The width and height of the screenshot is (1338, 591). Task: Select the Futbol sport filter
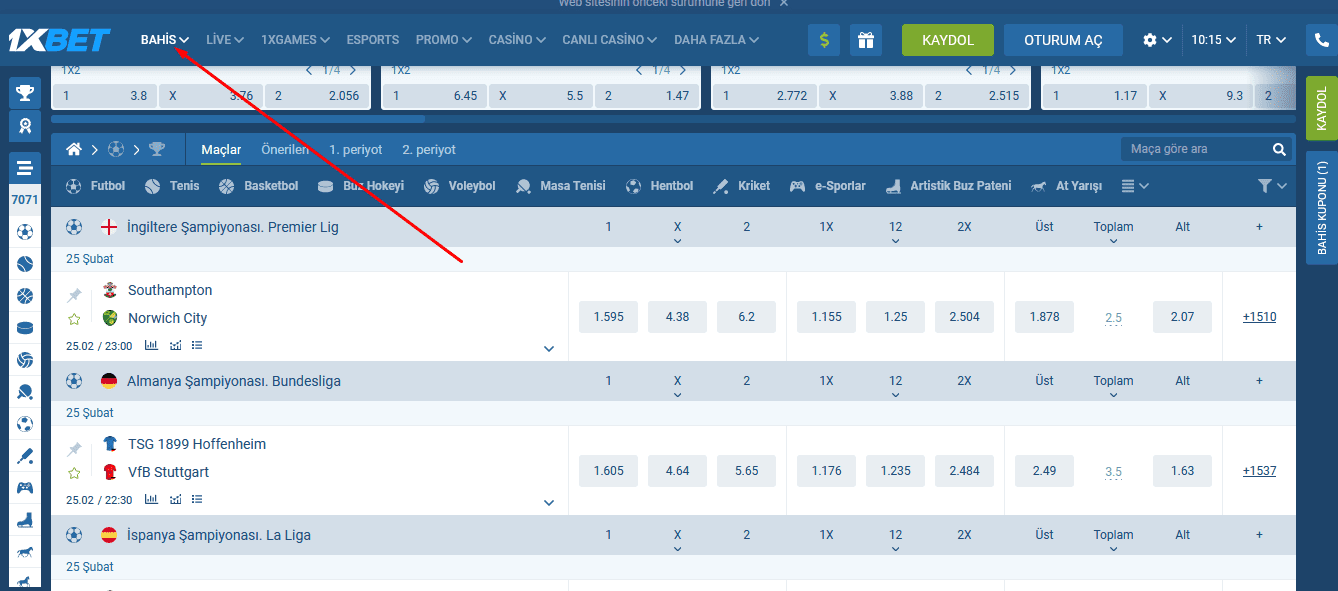(96, 186)
